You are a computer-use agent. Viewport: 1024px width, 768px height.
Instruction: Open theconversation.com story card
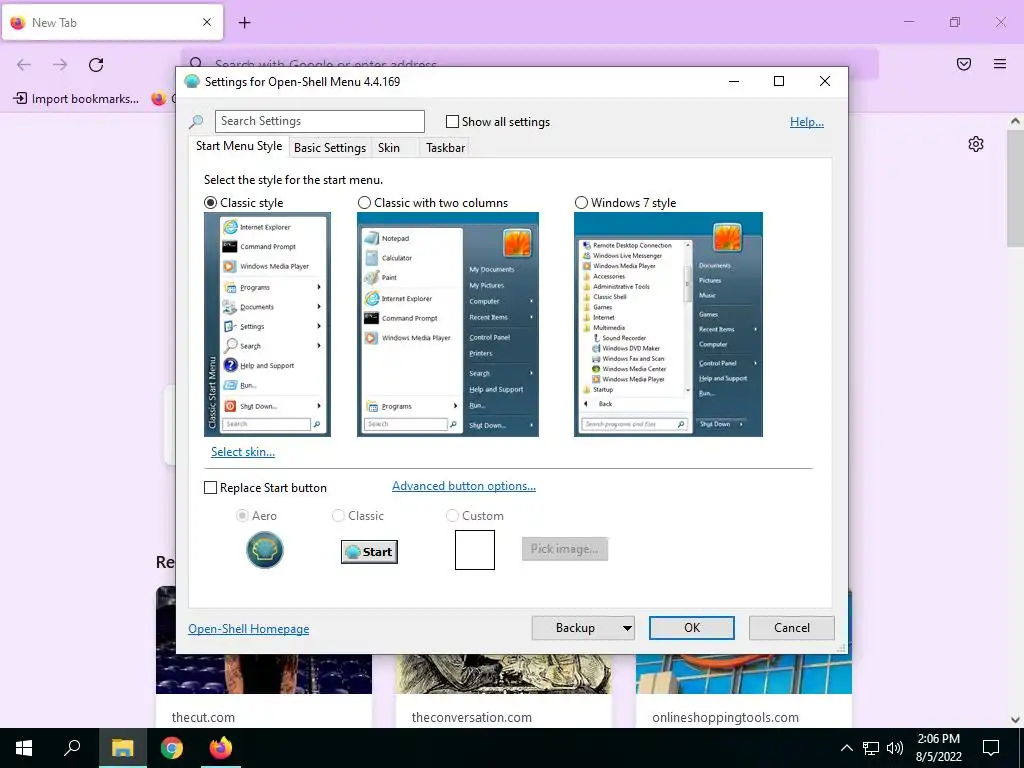tap(504, 690)
